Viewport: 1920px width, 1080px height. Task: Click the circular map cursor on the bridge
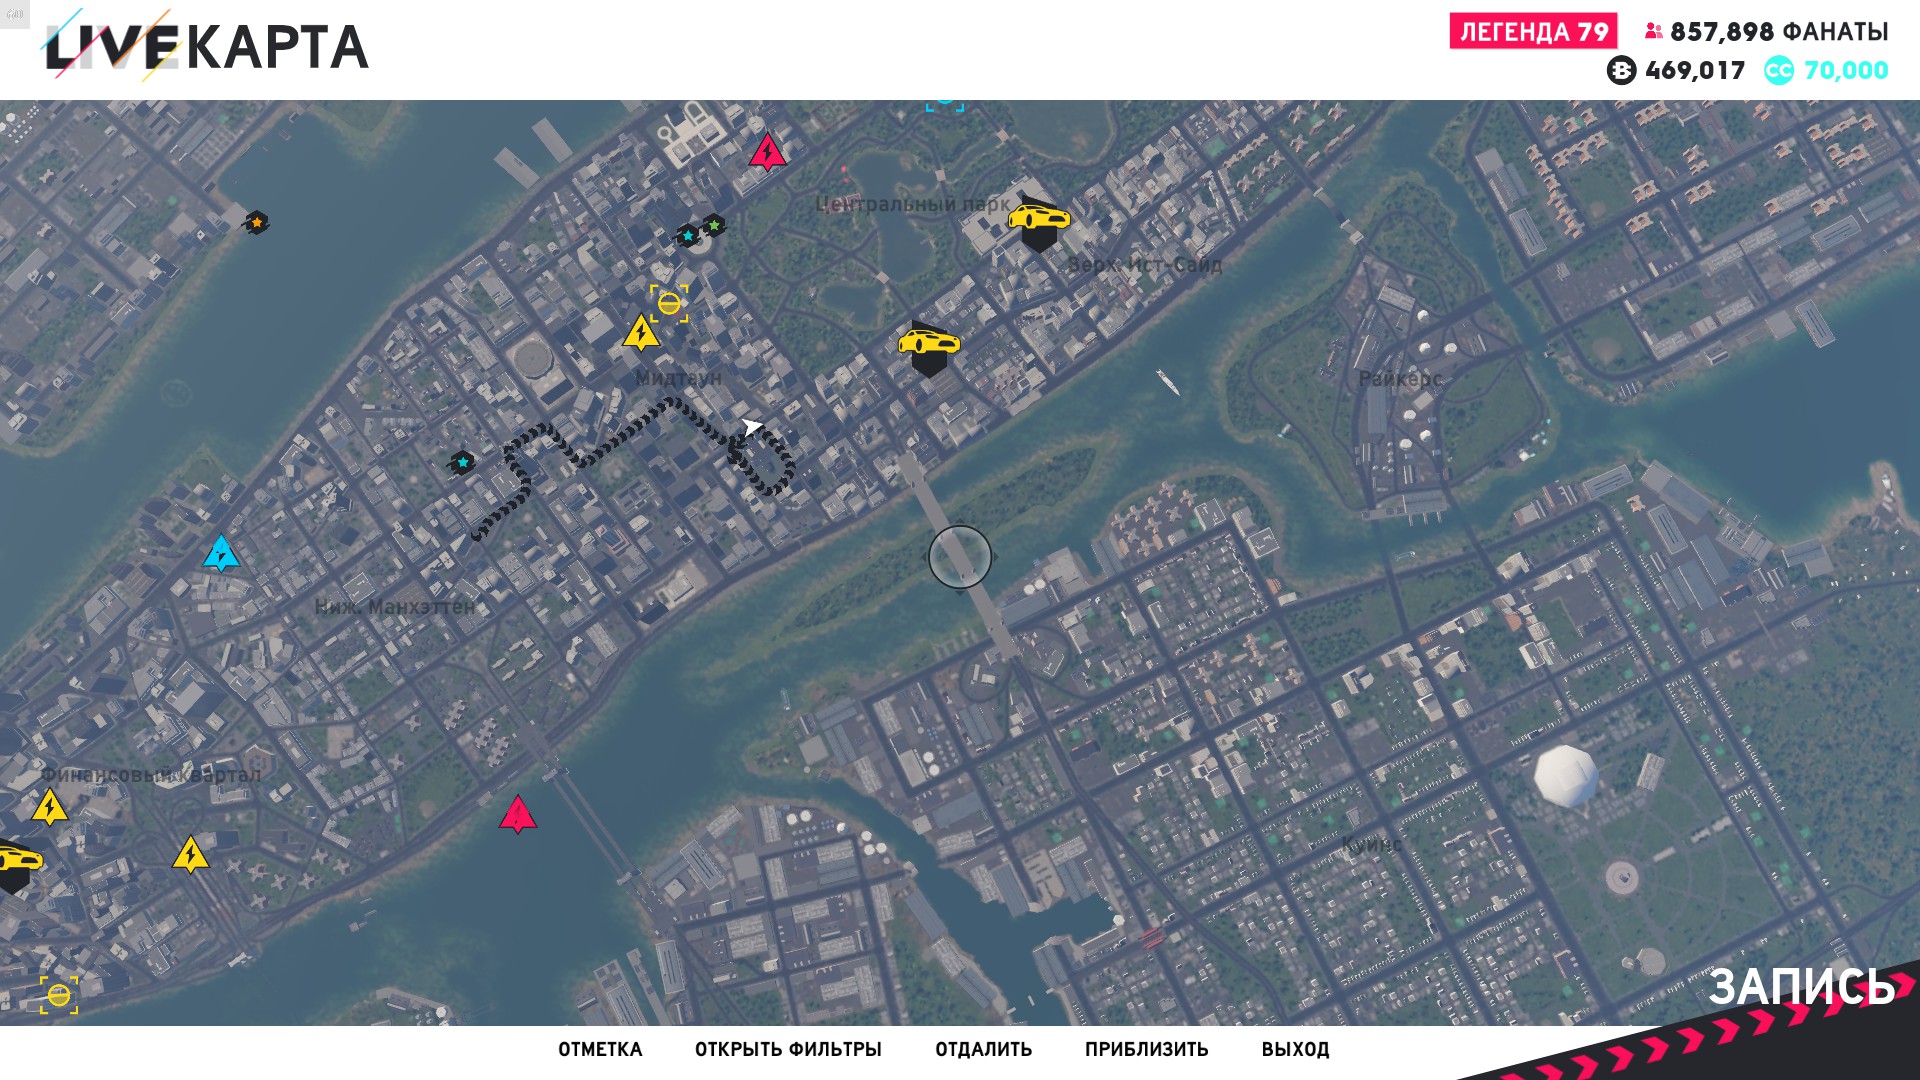960,557
